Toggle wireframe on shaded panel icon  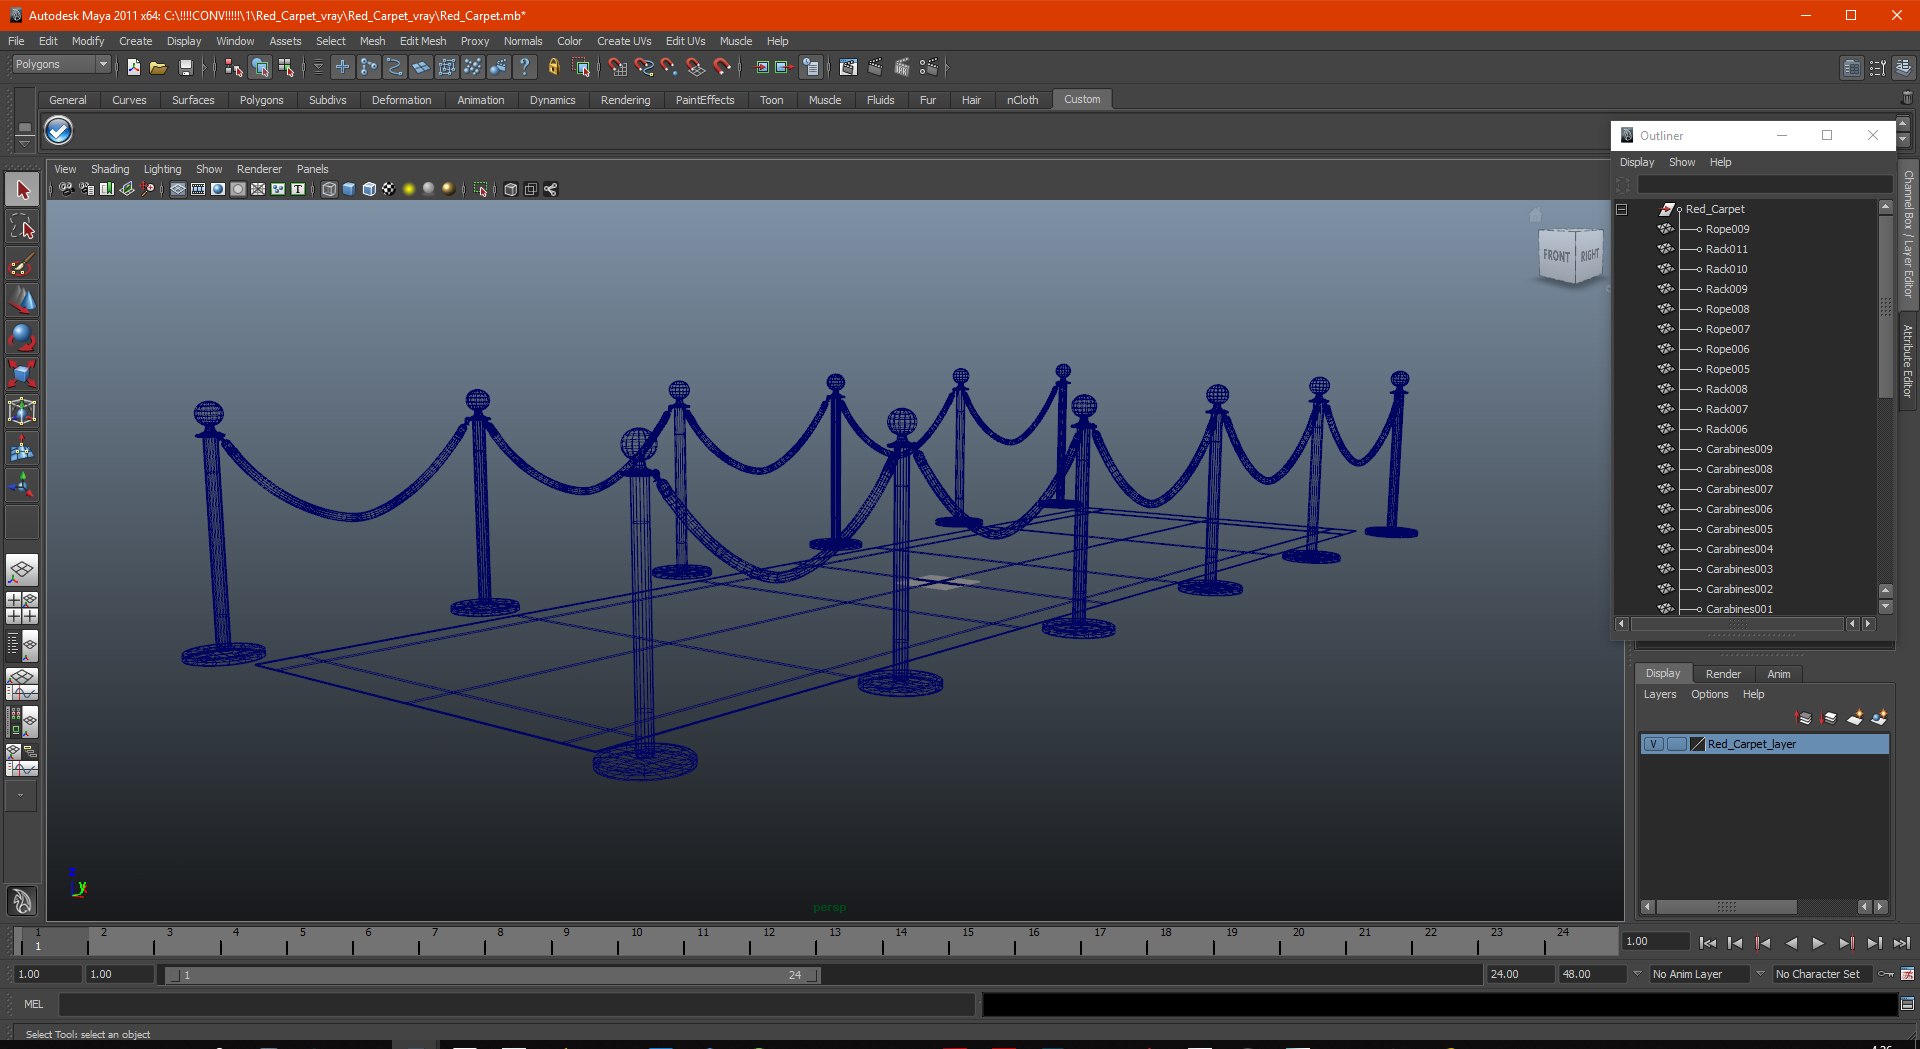click(369, 189)
